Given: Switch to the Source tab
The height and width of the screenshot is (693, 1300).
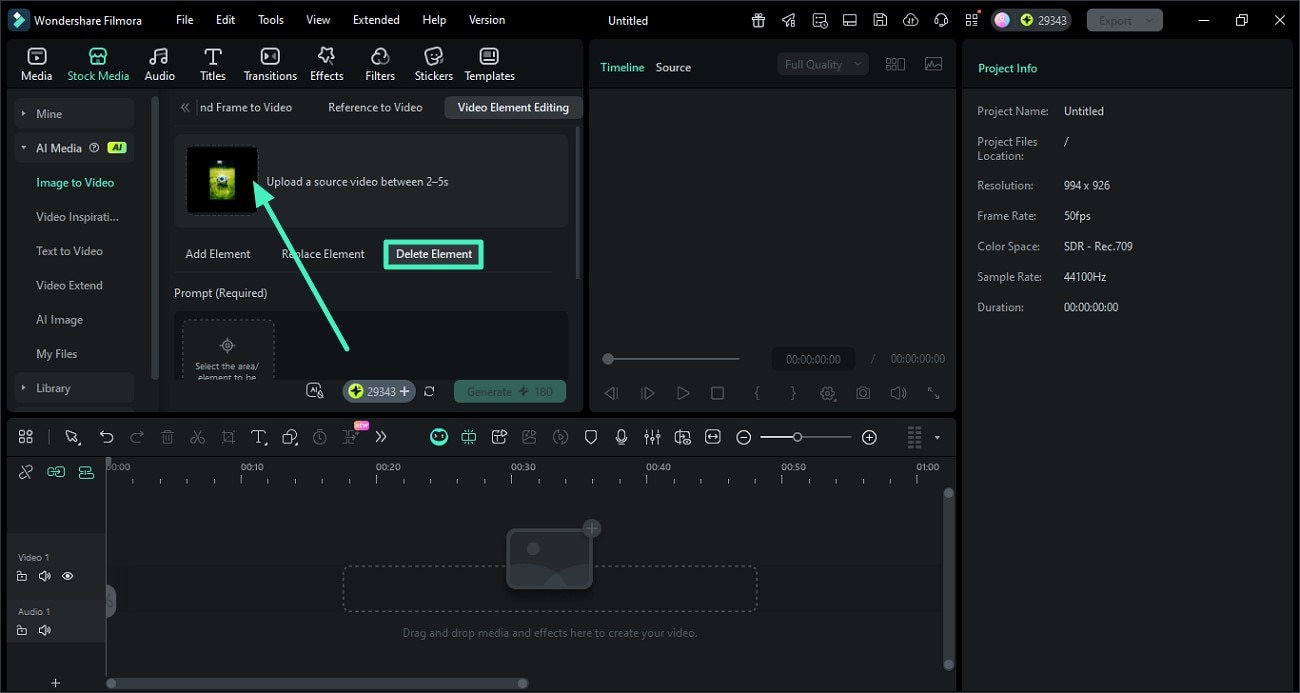Looking at the screenshot, I should [673, 68].
